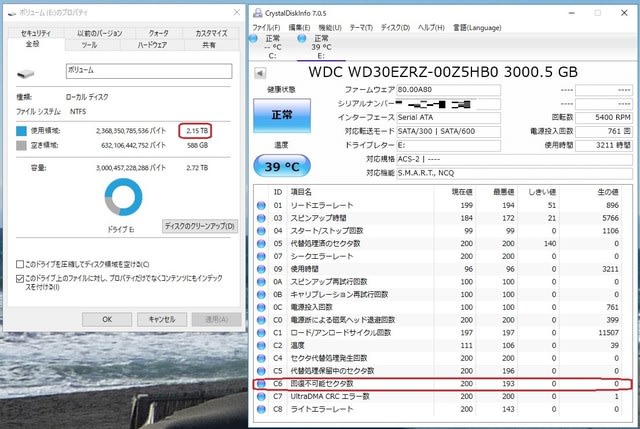Click the 正常 health status button
Image resolution: width=640 pixels, height=429 pixels.
pos(282,116)
